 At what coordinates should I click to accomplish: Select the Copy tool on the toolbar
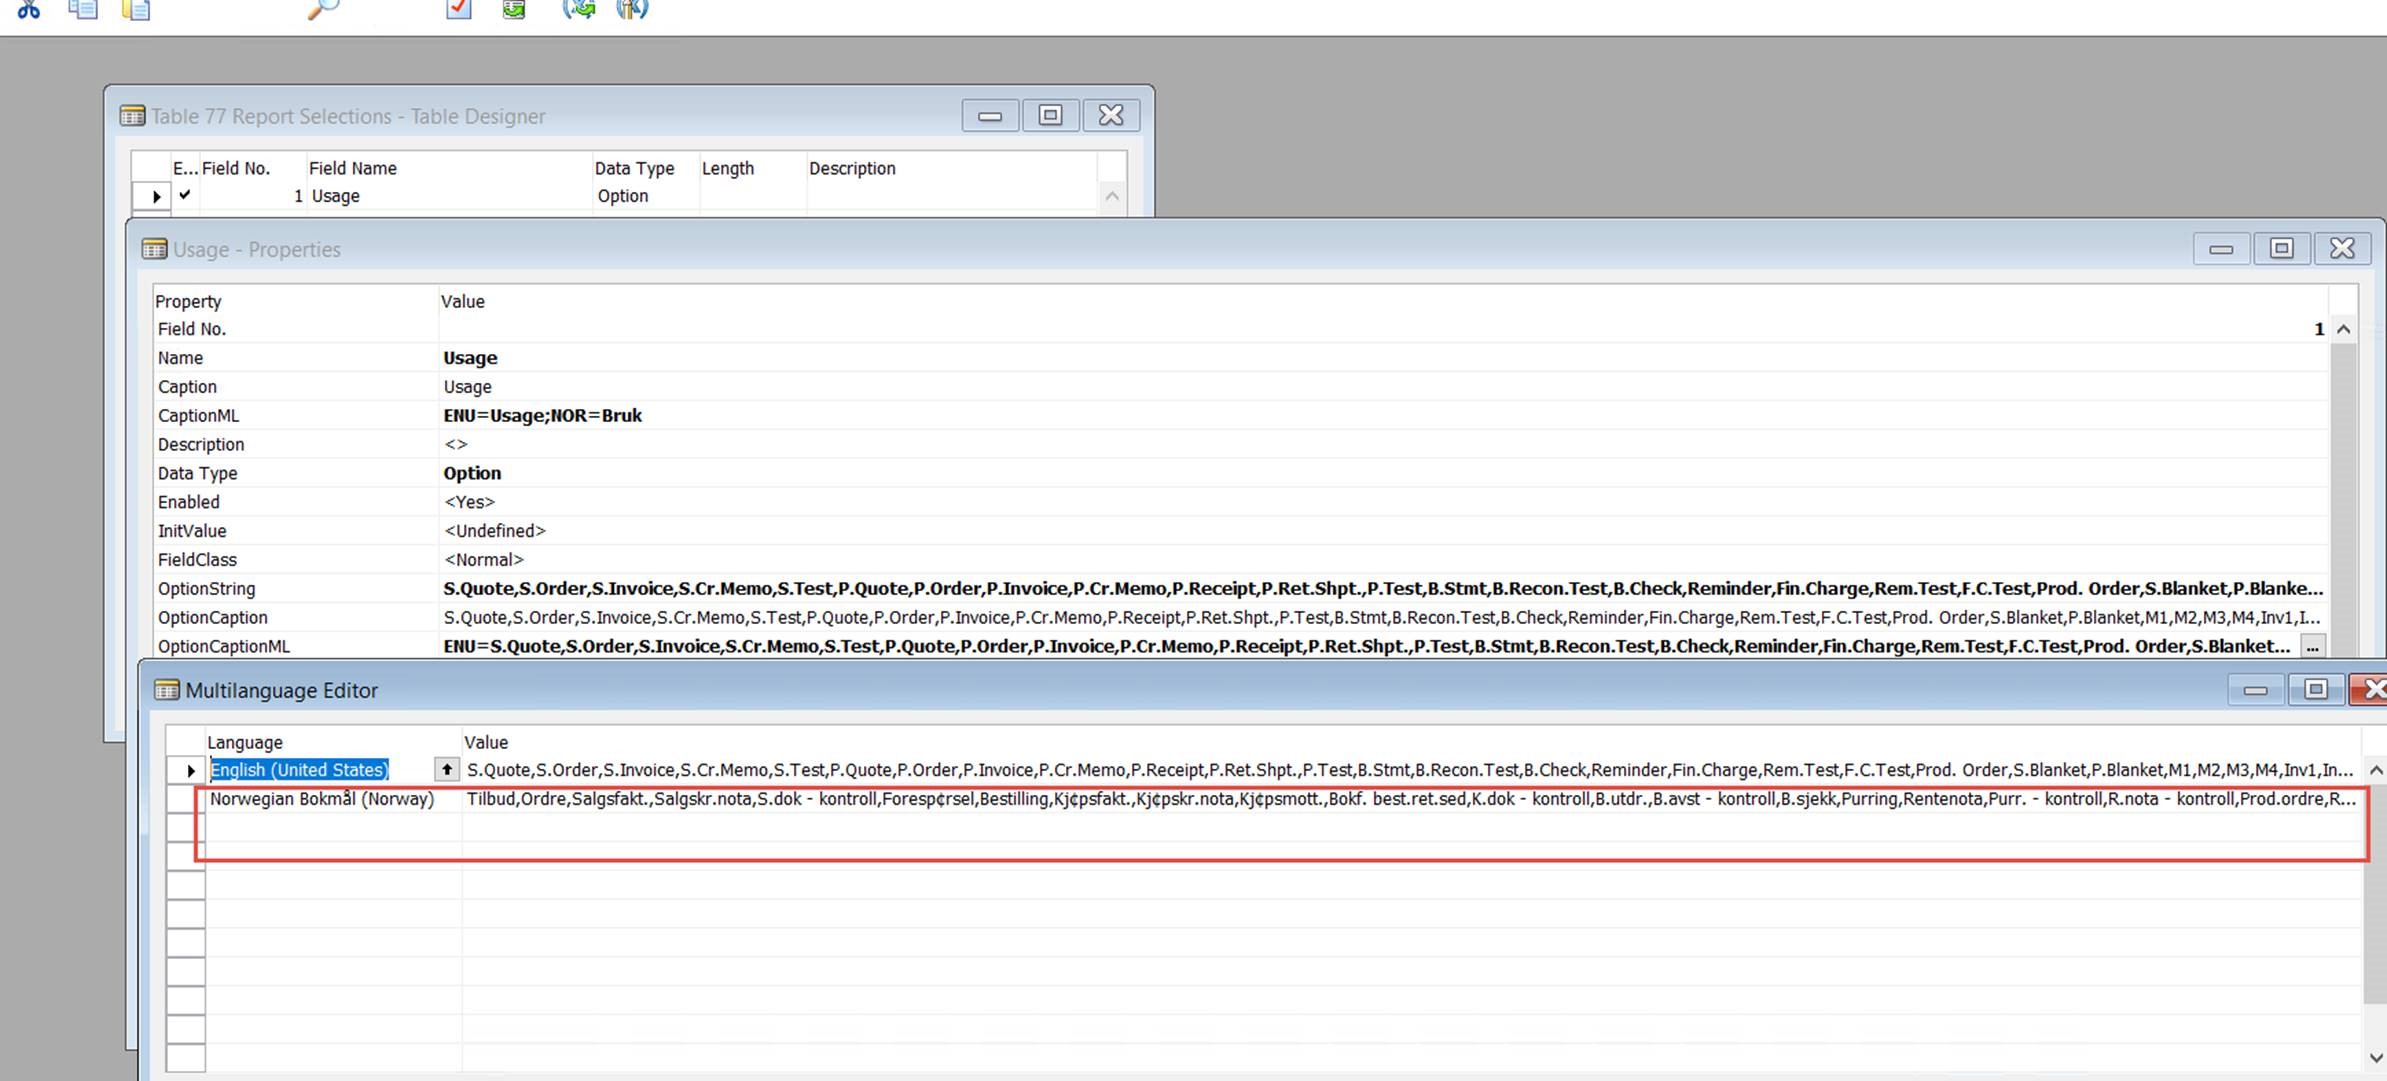(84, 10)
